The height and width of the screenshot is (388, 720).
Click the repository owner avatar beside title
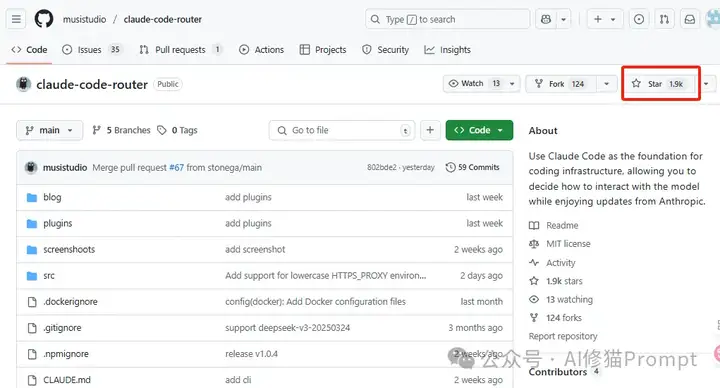[23, 84]
